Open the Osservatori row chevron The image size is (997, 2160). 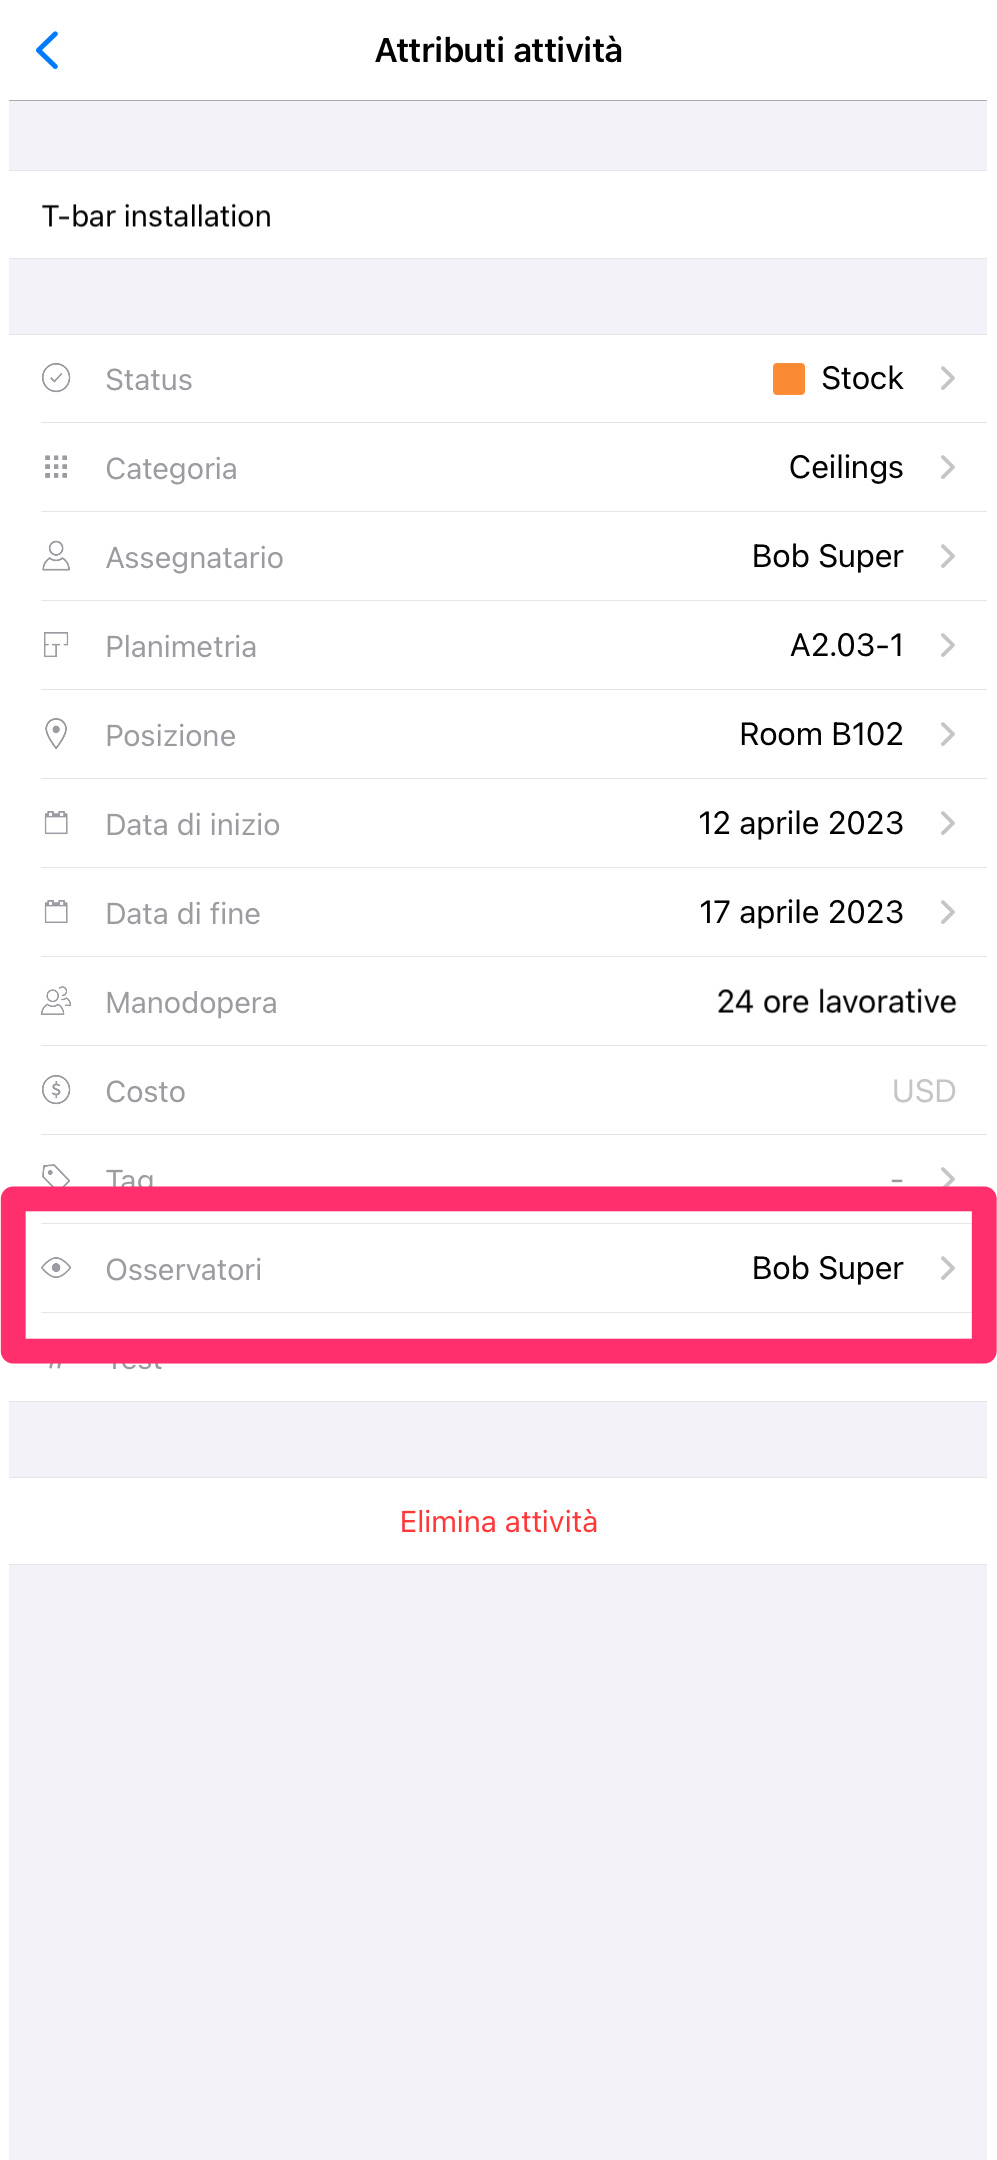pyautogui.click(x=947, y=1268)
